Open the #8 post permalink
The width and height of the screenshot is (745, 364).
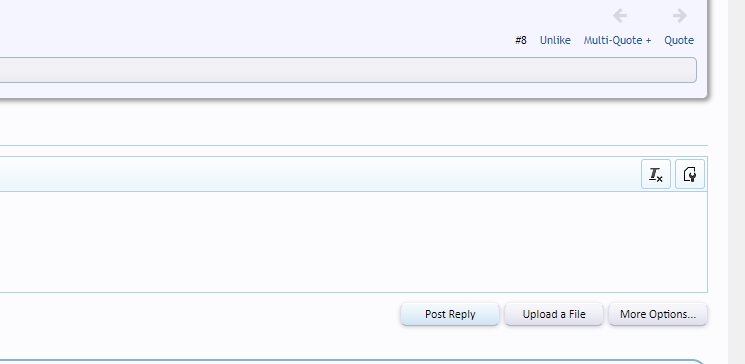(x=521, y=40)
